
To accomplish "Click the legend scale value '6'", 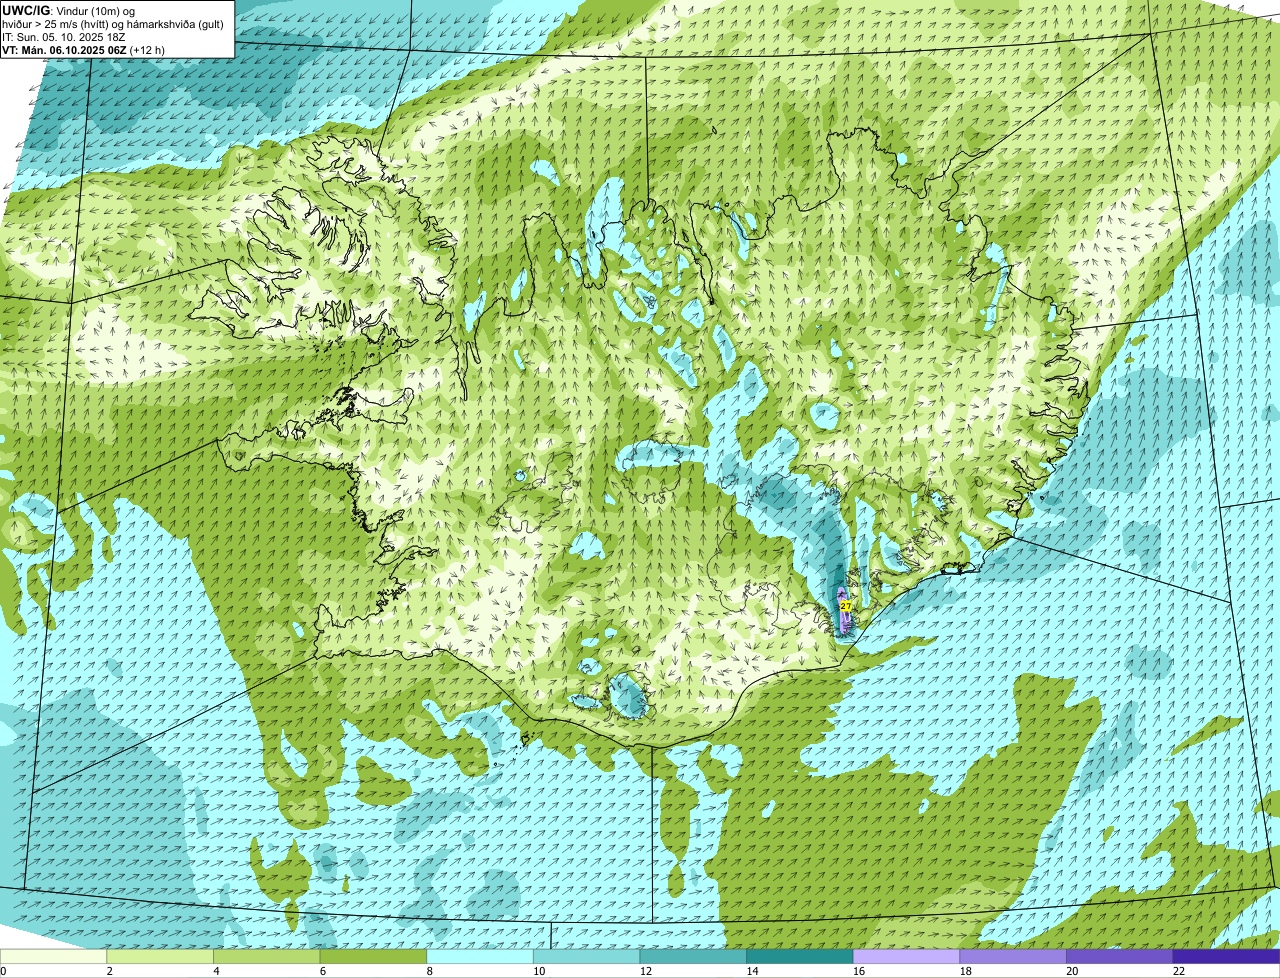I will pos(322,971).
